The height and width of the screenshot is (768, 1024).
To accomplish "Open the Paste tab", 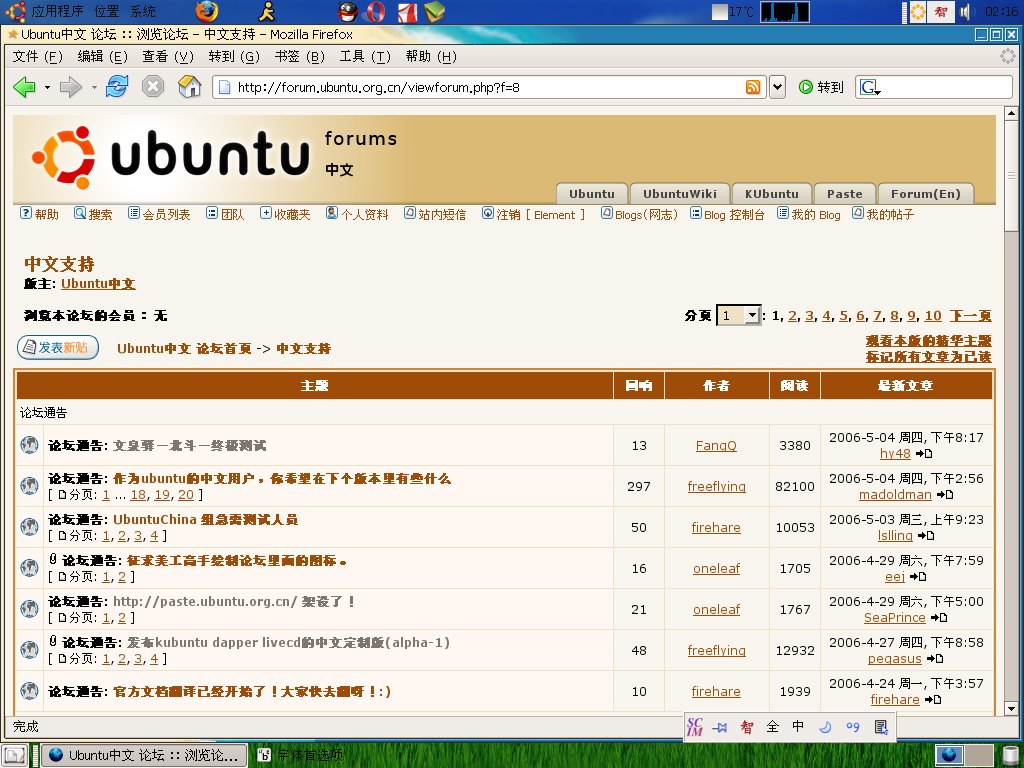I will (x=844, y=194).
